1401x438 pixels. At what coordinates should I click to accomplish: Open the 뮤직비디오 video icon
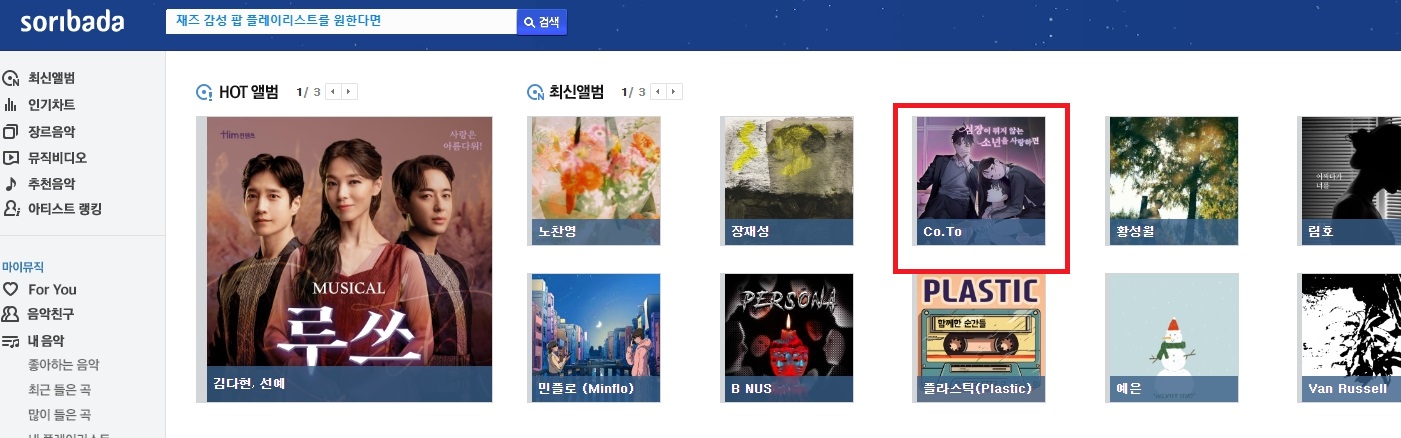(11, 157)
